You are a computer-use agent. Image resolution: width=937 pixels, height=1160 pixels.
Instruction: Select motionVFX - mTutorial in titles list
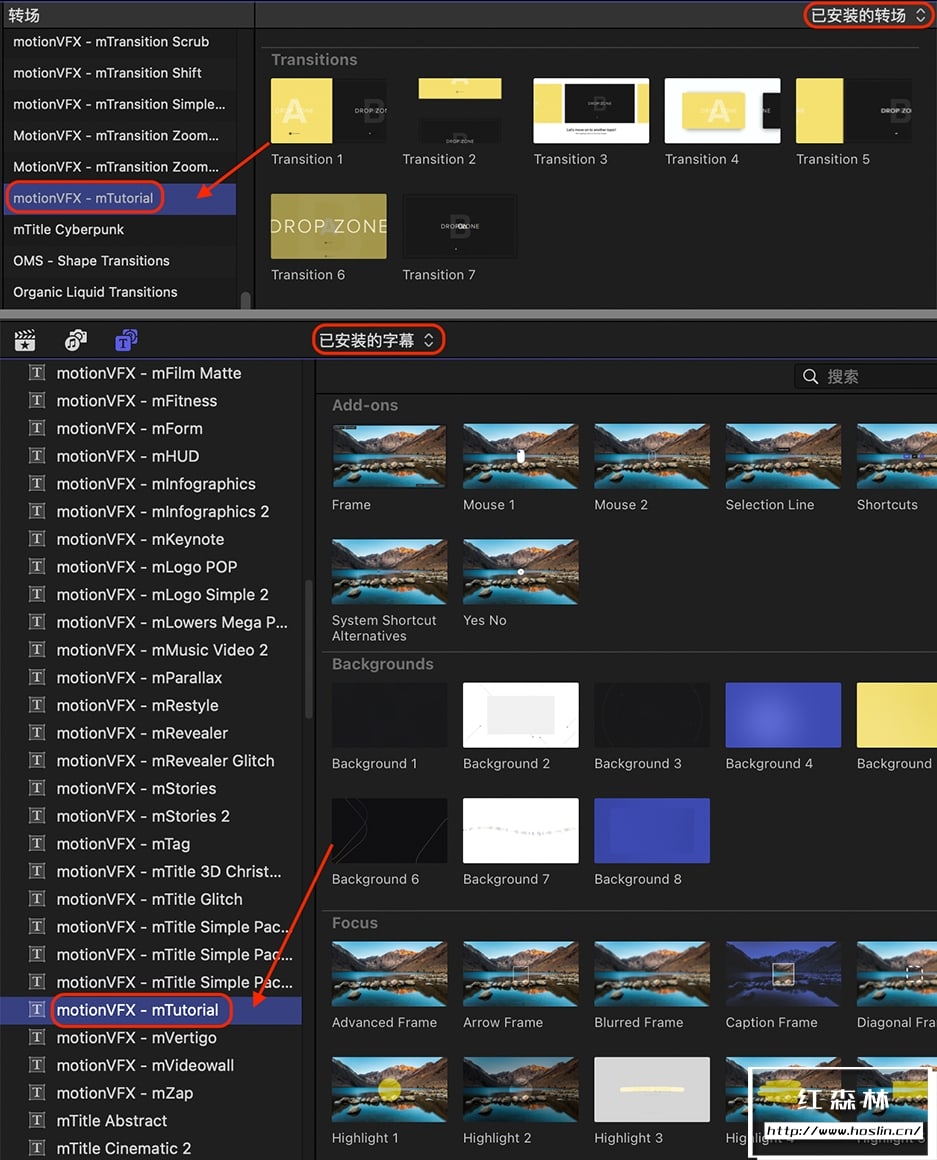click(x=151, y=1010)
